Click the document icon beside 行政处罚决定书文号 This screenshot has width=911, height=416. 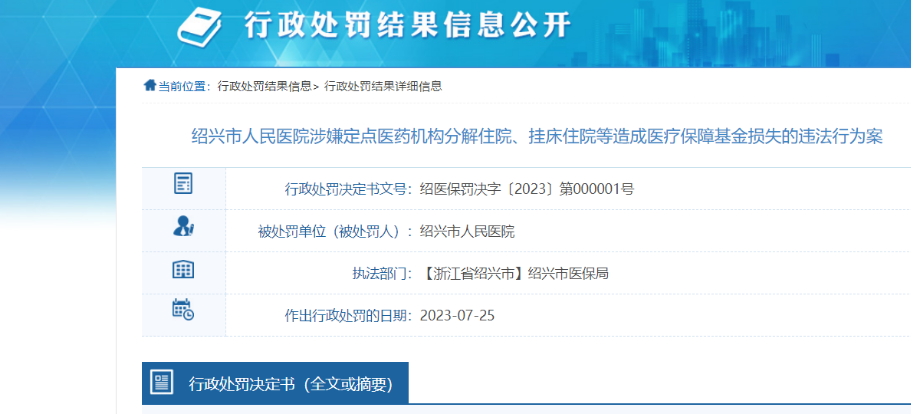[x=183, y=183]
